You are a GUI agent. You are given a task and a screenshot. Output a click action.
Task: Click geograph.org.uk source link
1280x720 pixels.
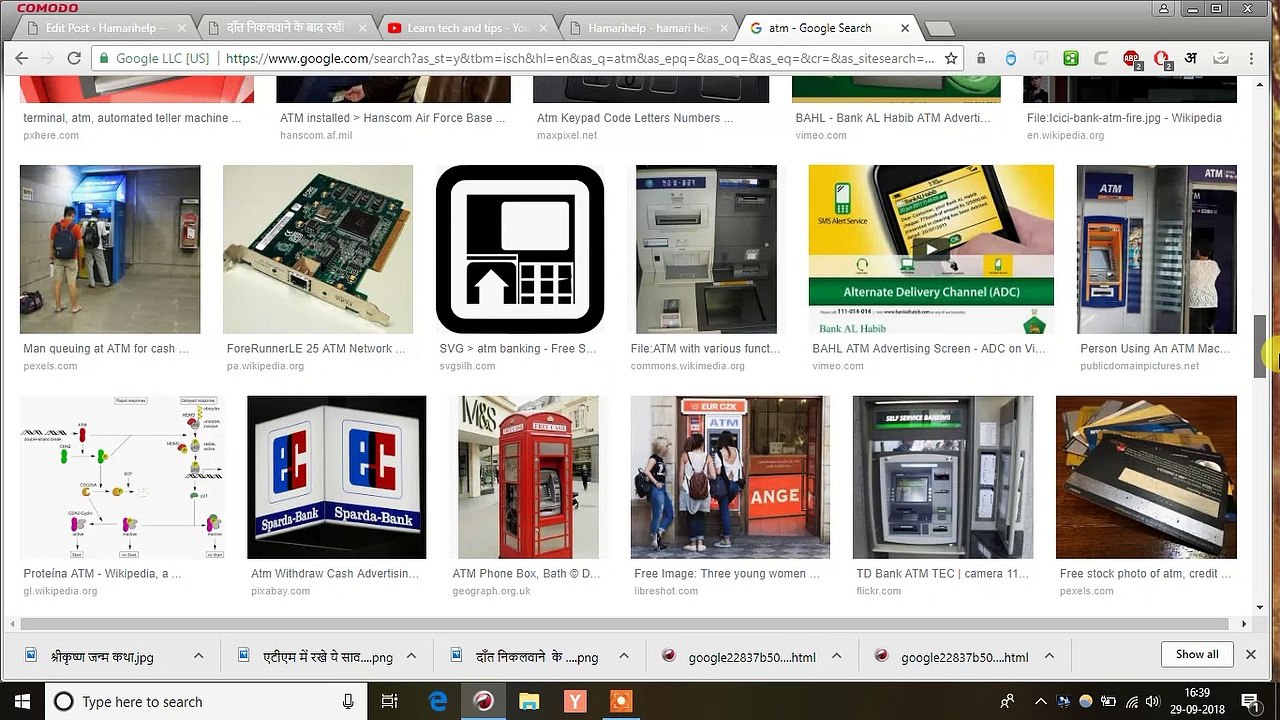coord(491,591)
